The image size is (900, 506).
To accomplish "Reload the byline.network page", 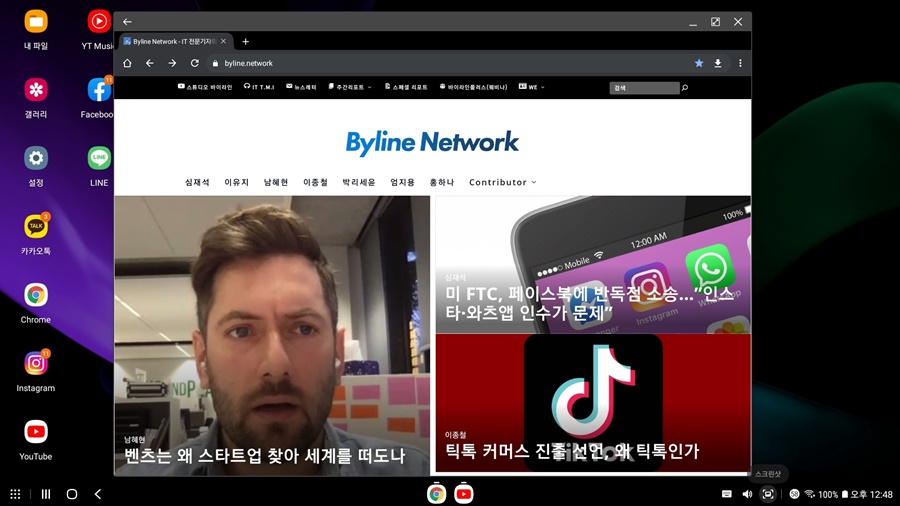I will [x=195, y=63].
